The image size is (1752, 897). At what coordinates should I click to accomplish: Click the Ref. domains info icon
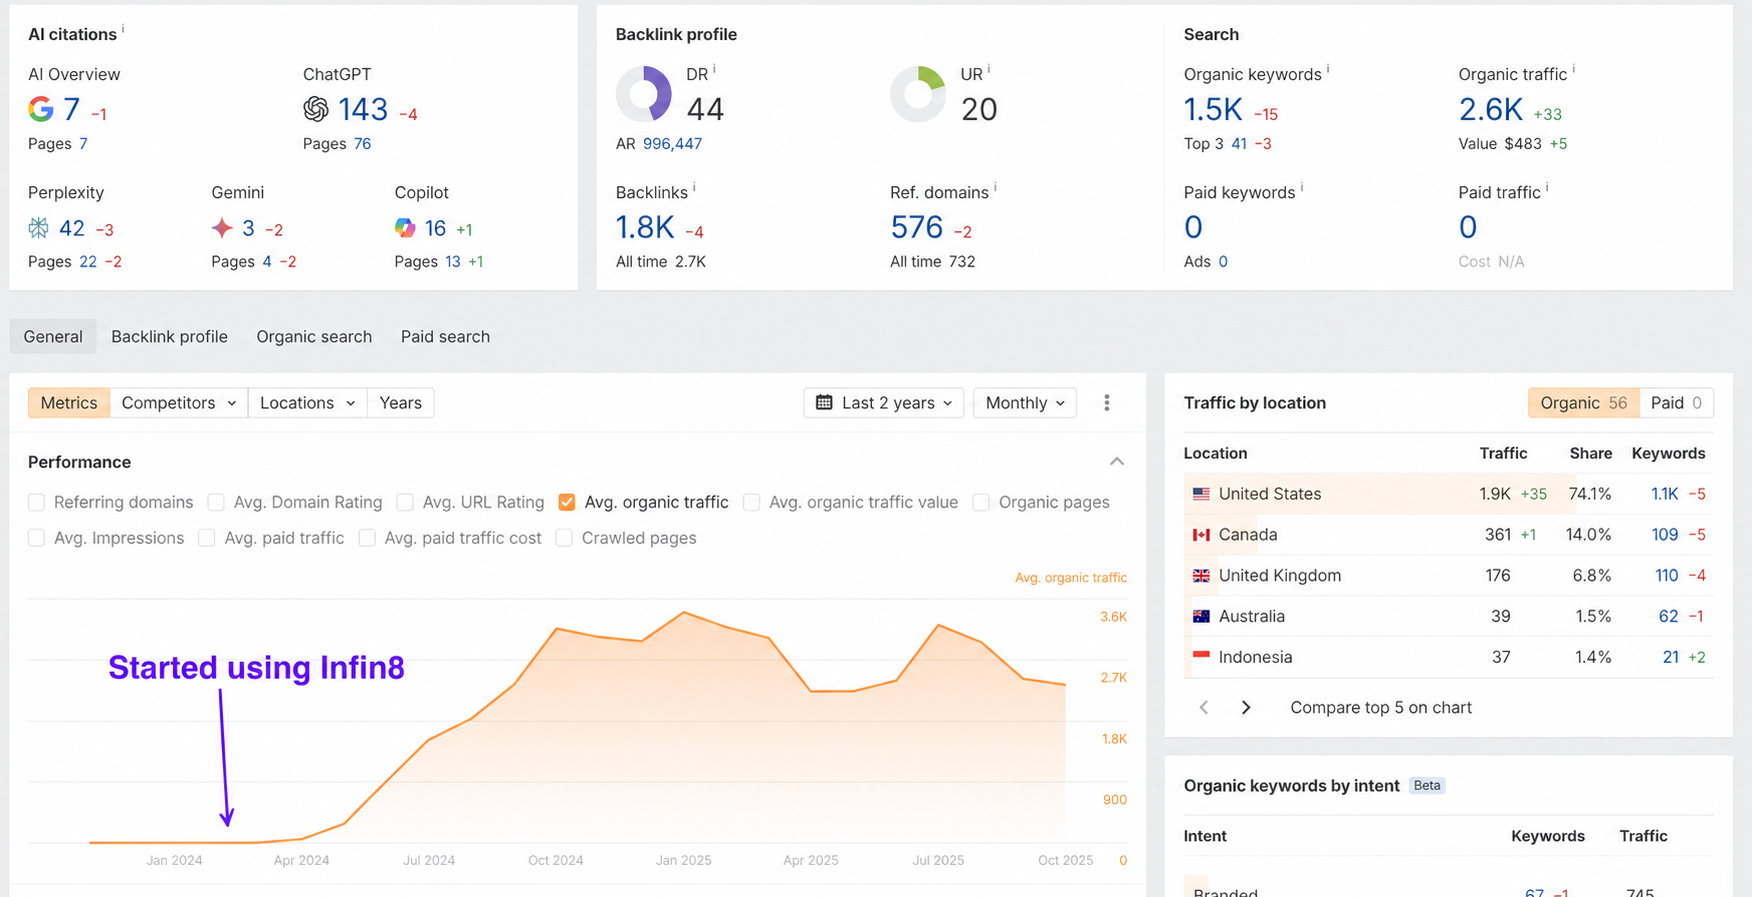[995, 188]
